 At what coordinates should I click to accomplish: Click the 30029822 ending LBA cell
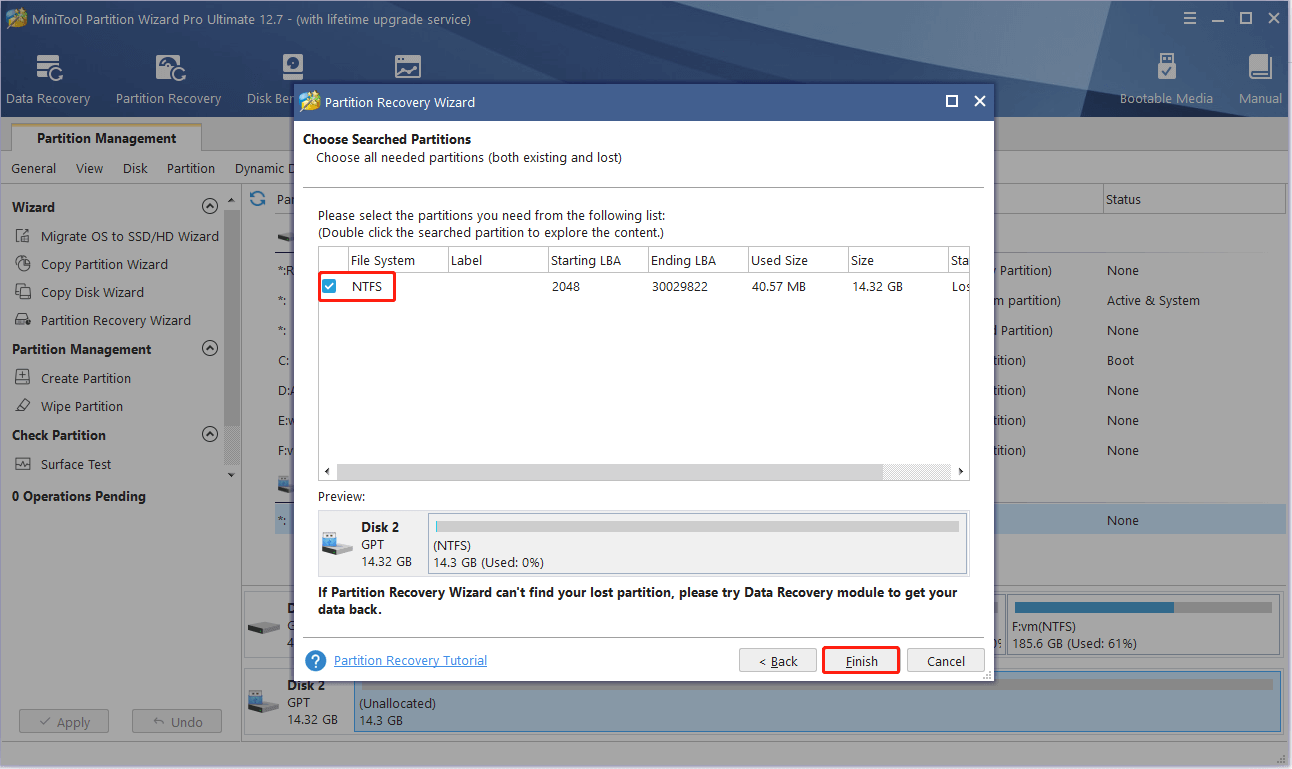[680, 287]
